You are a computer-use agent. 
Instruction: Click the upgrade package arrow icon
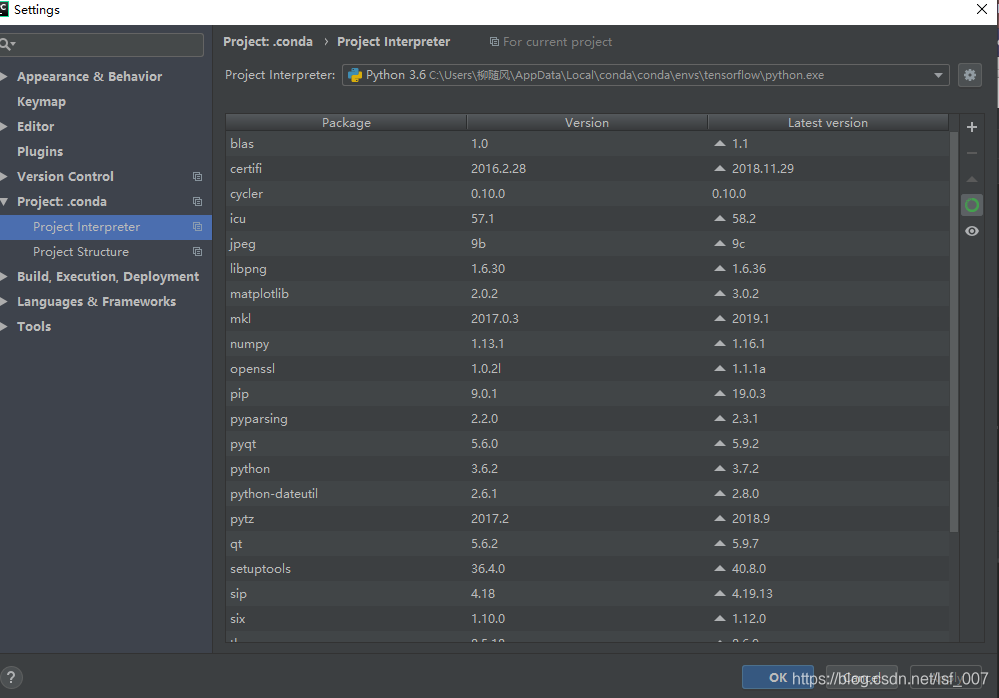(x=972, y=180)
